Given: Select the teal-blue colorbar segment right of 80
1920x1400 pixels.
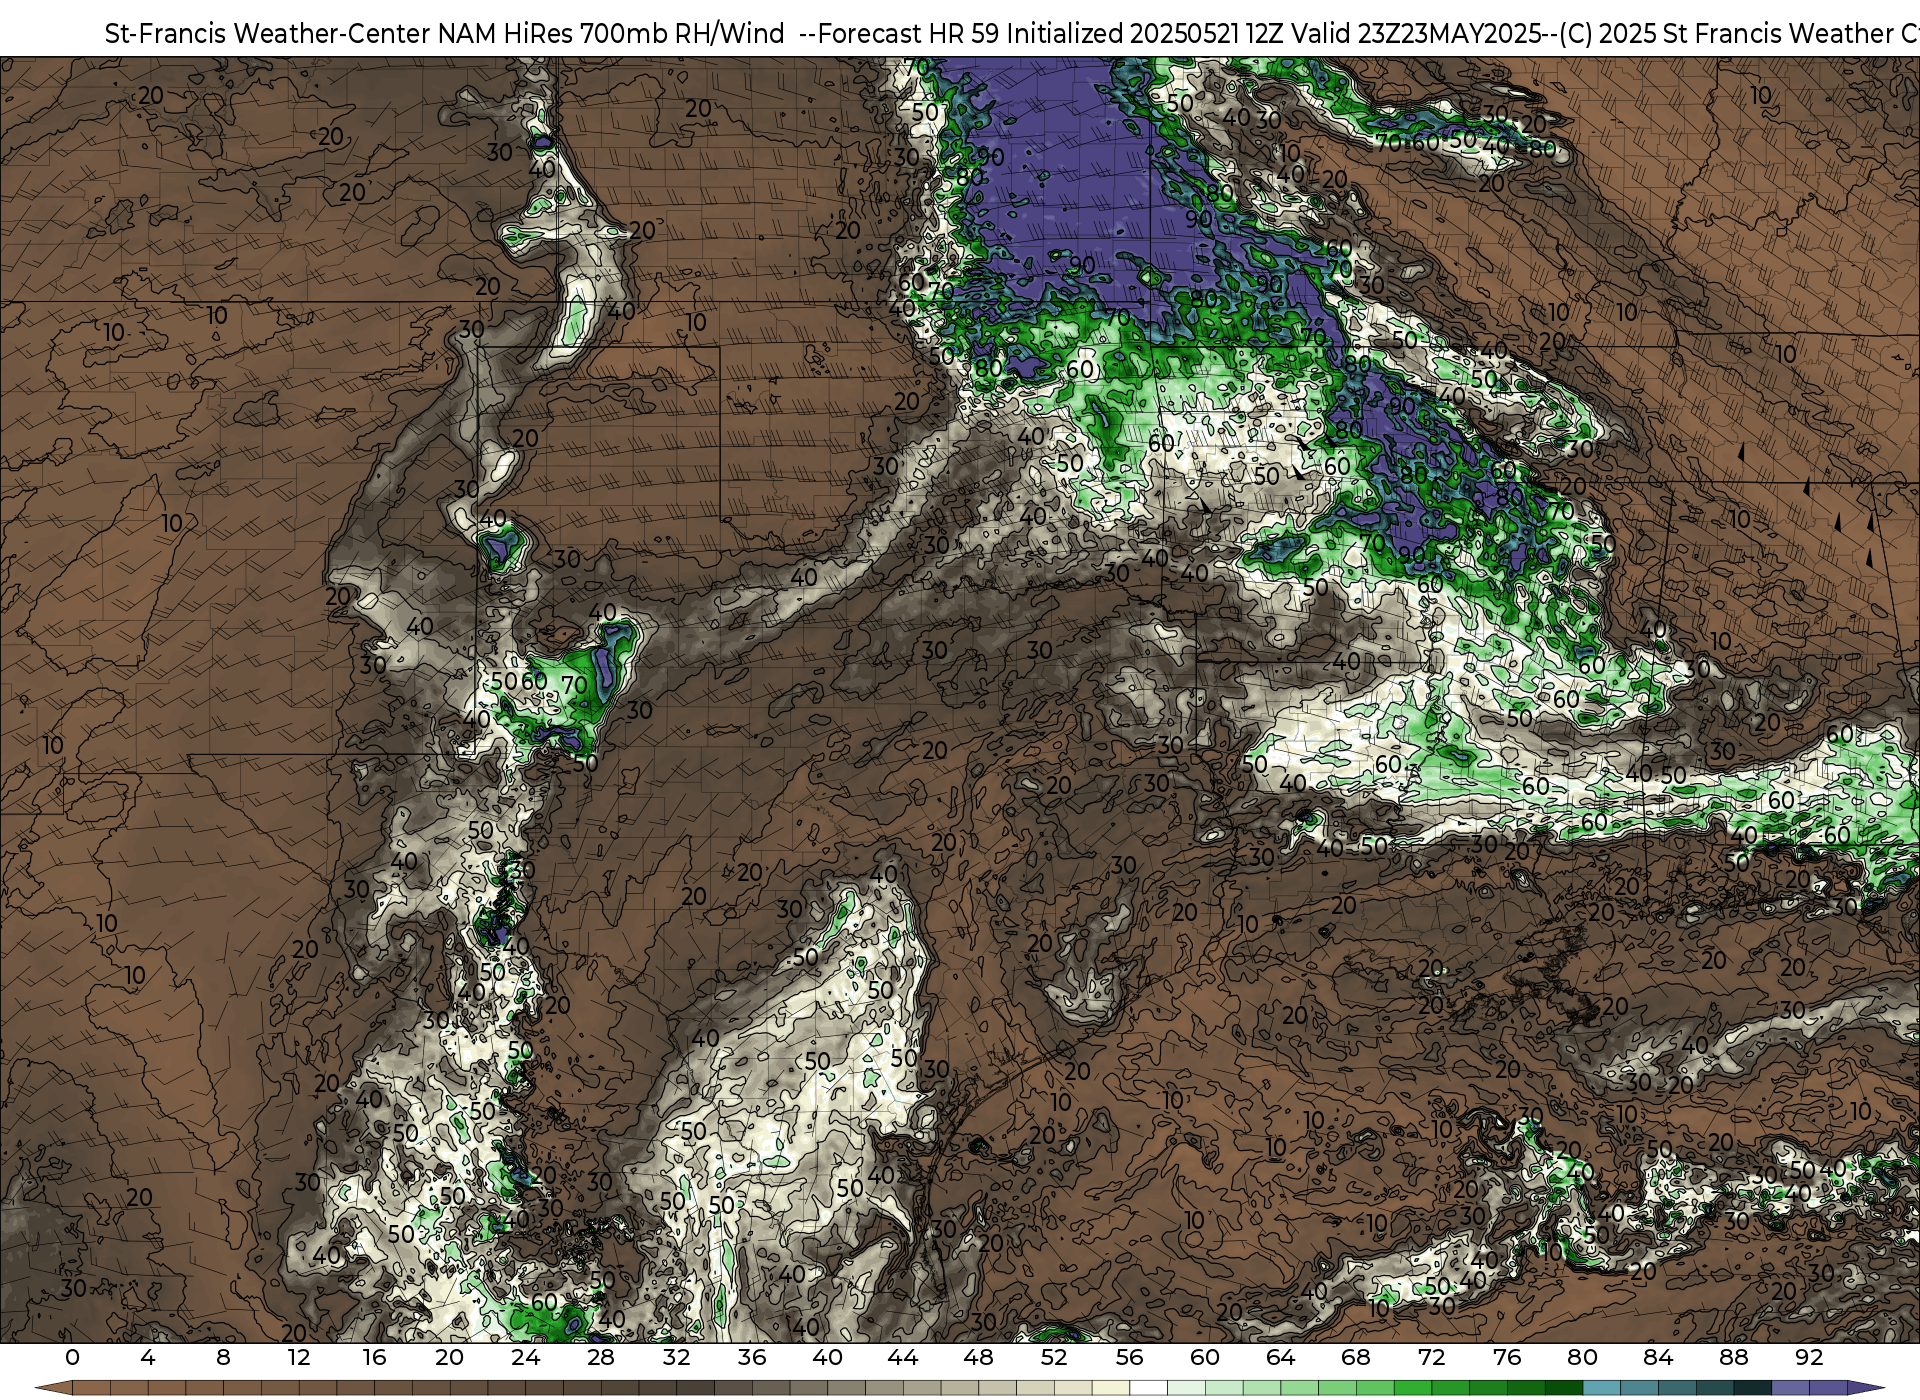Looking at the screenshot, I should pos(1602,1388).
